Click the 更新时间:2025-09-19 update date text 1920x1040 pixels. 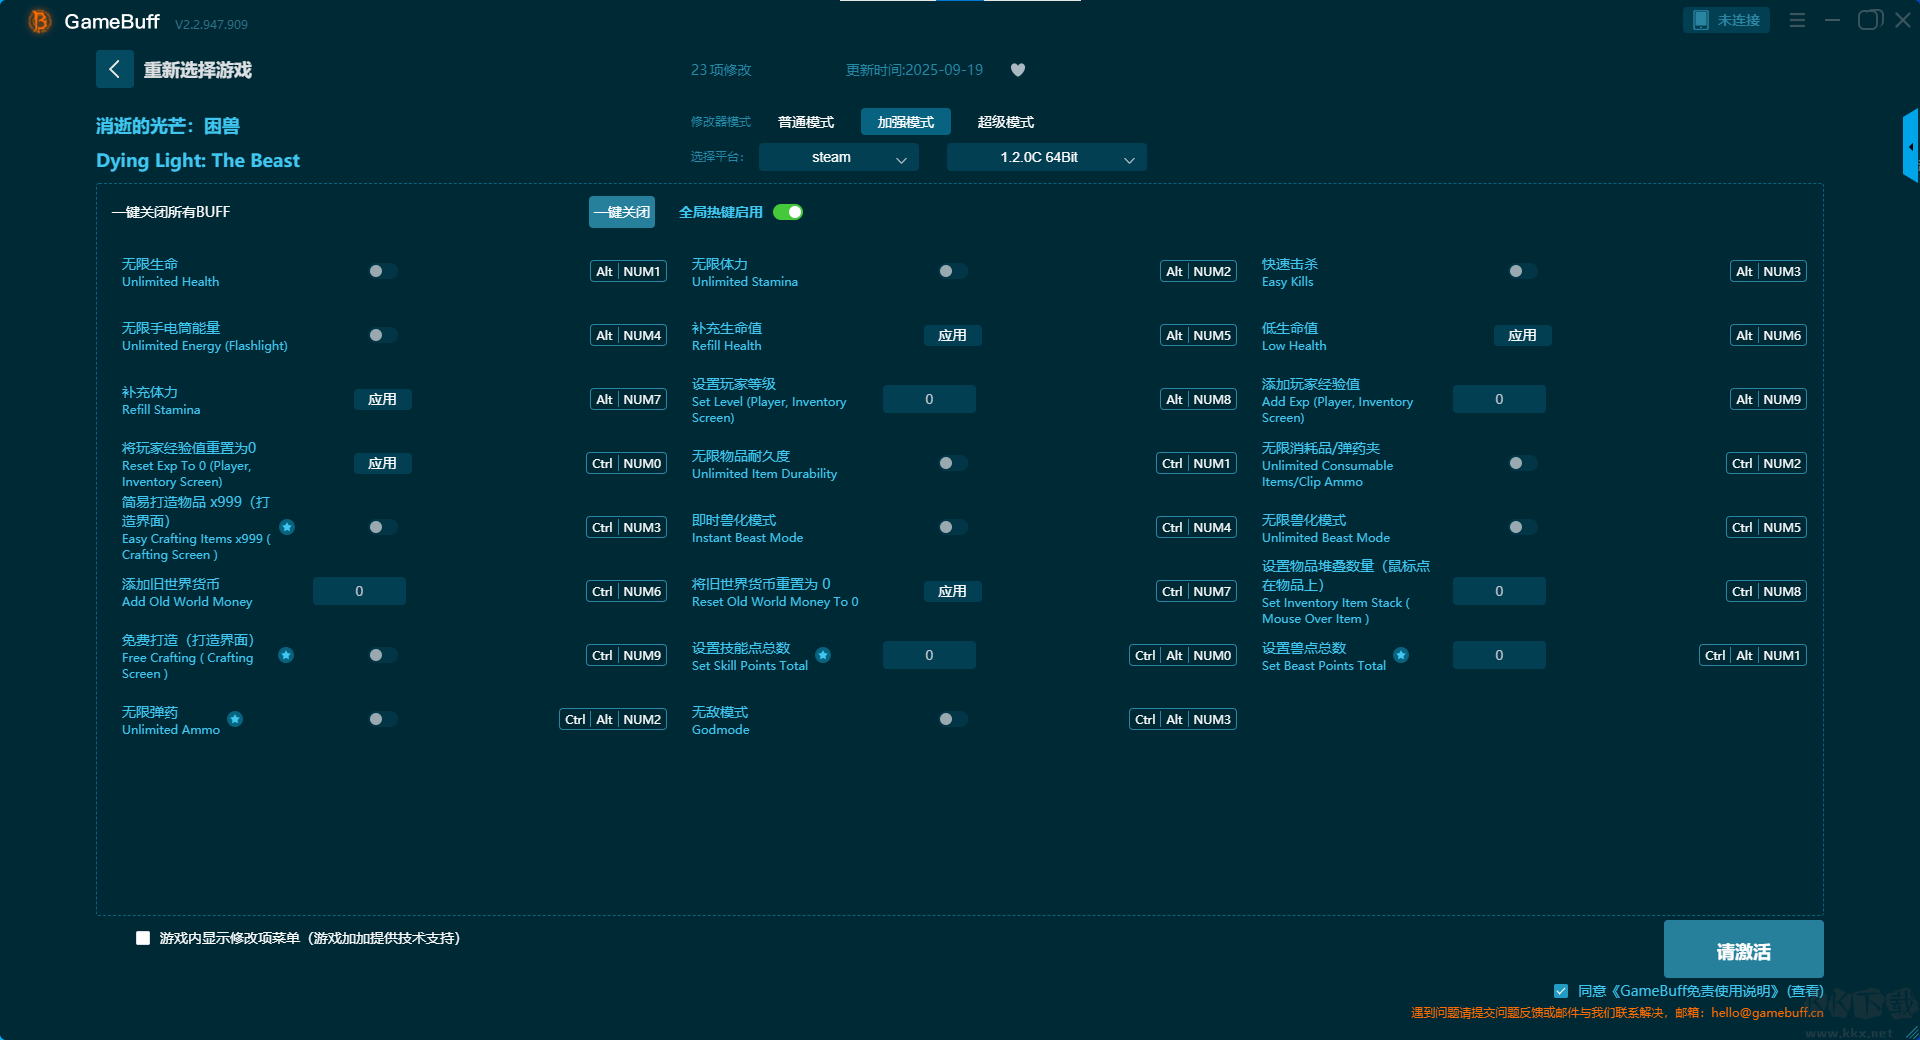[914, 70]
